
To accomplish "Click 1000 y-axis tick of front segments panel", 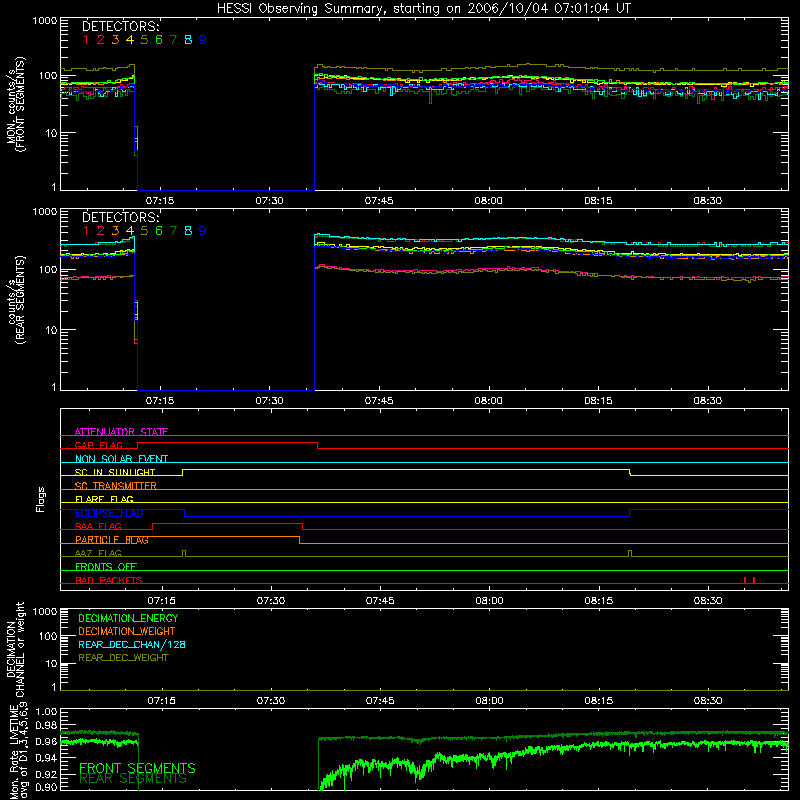I will coord(45,21).
